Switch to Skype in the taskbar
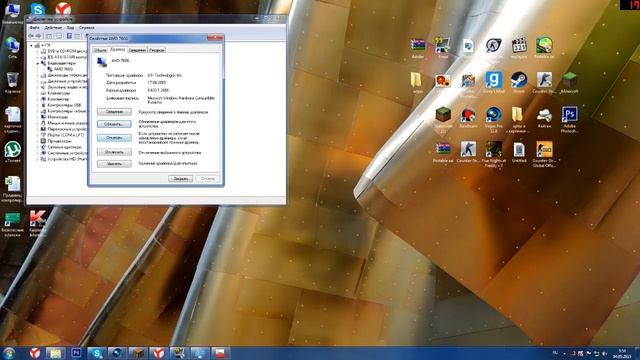Image resolution: width=640 pixels, height=360 pixels. coord(97,353)
